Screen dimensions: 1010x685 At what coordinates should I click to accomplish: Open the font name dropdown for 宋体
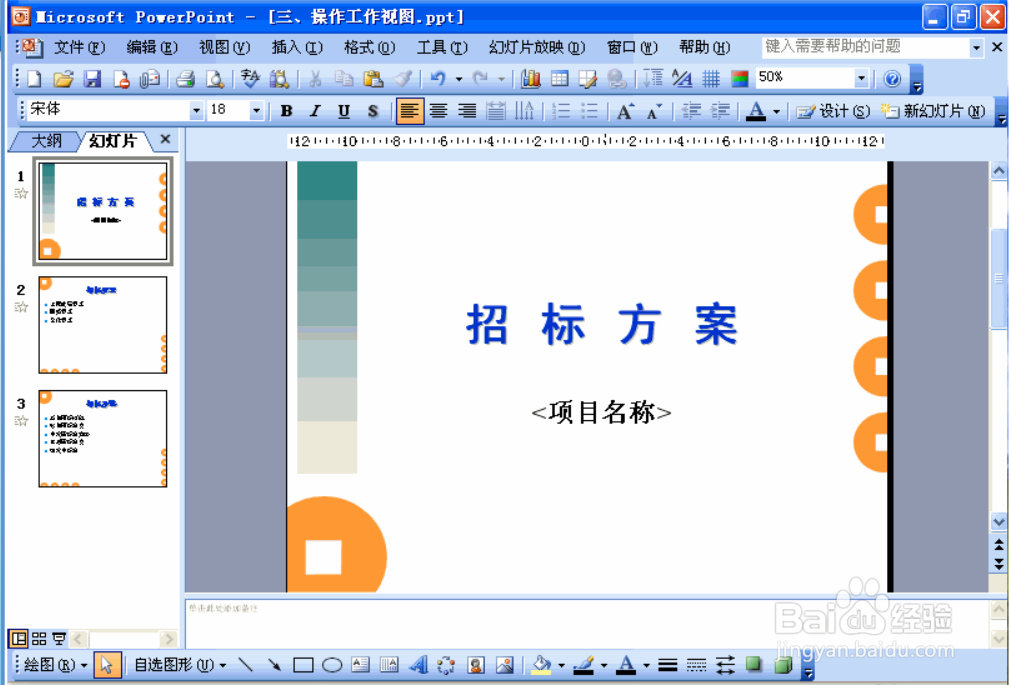point(196,111)
